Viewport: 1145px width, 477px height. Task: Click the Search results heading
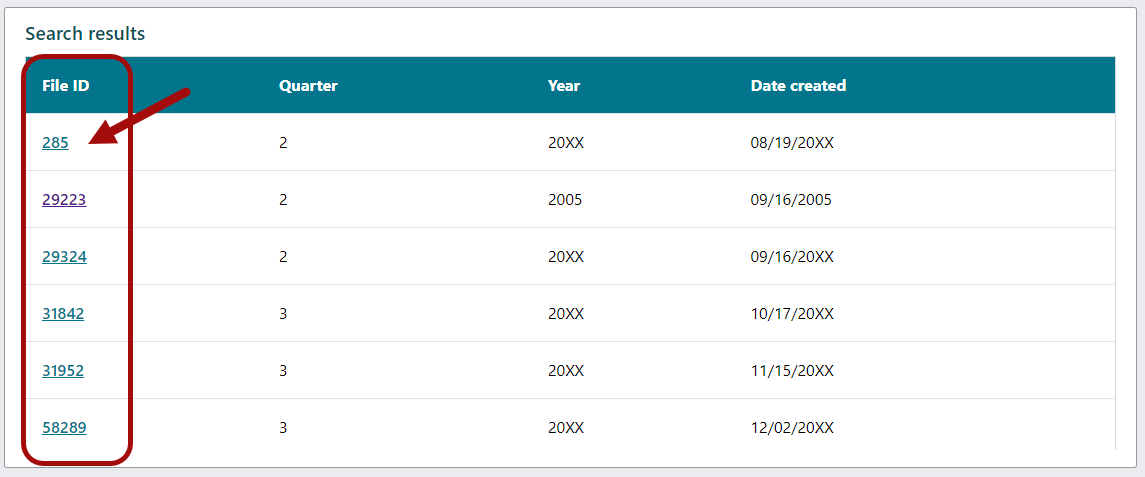[x=85, y=34]
